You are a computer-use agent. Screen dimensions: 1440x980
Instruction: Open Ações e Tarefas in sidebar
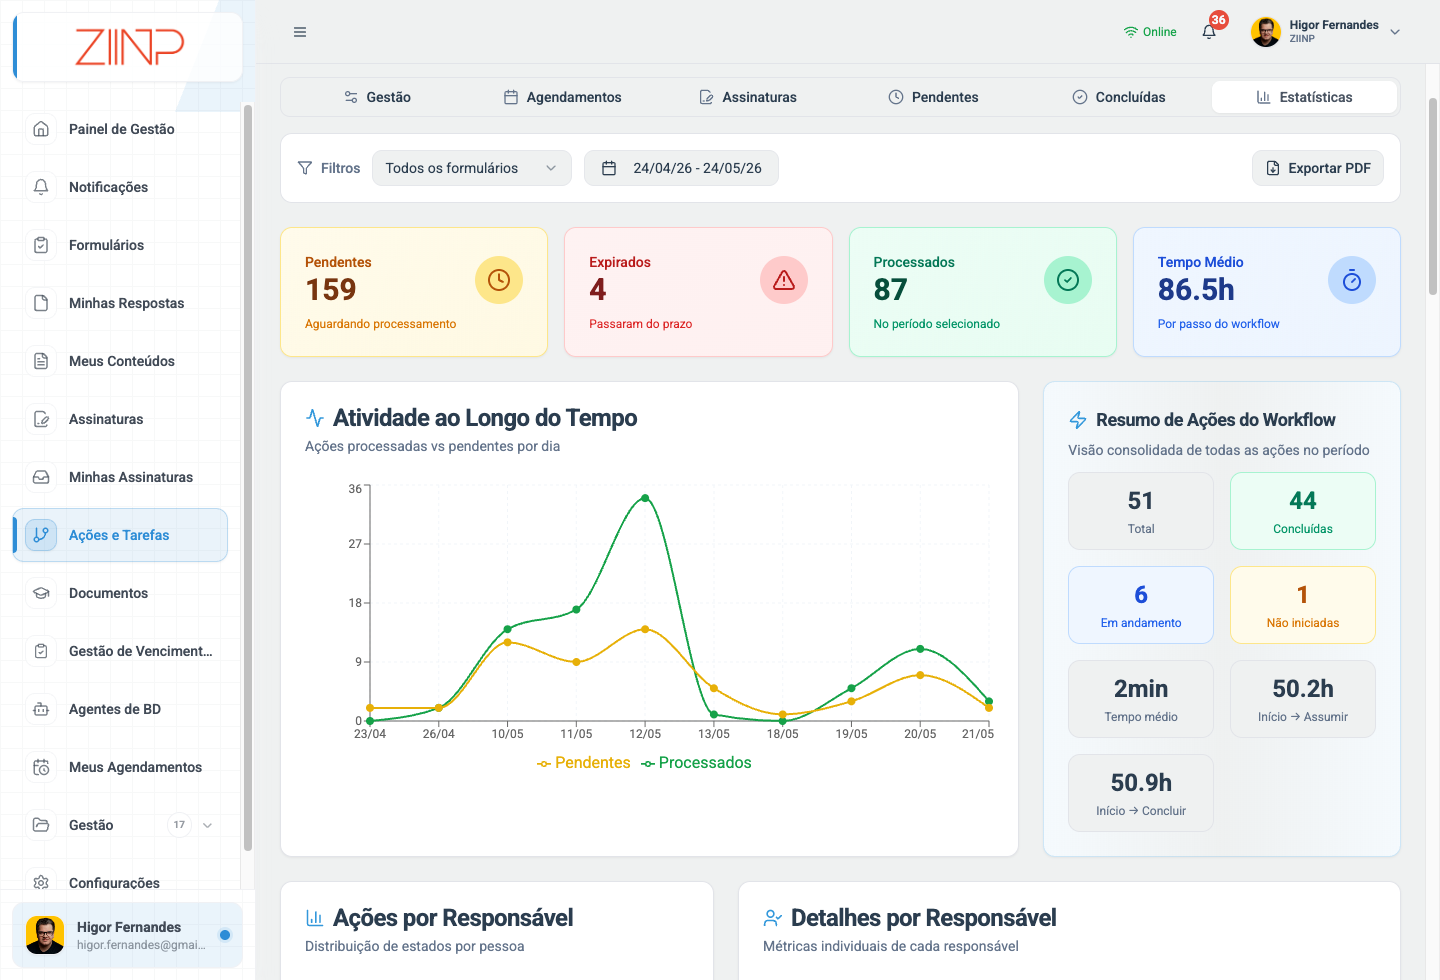[x=120, y=535]
